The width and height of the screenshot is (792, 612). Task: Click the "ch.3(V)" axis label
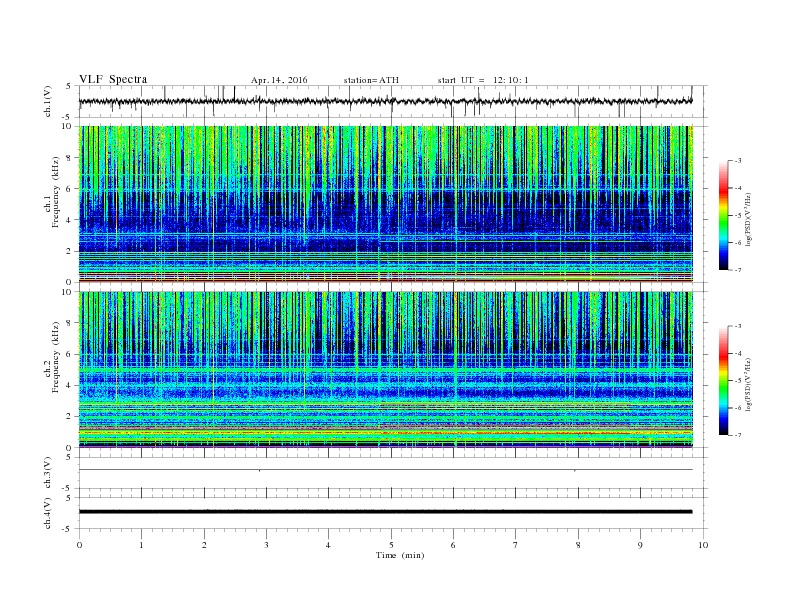(x=48, y=473)
